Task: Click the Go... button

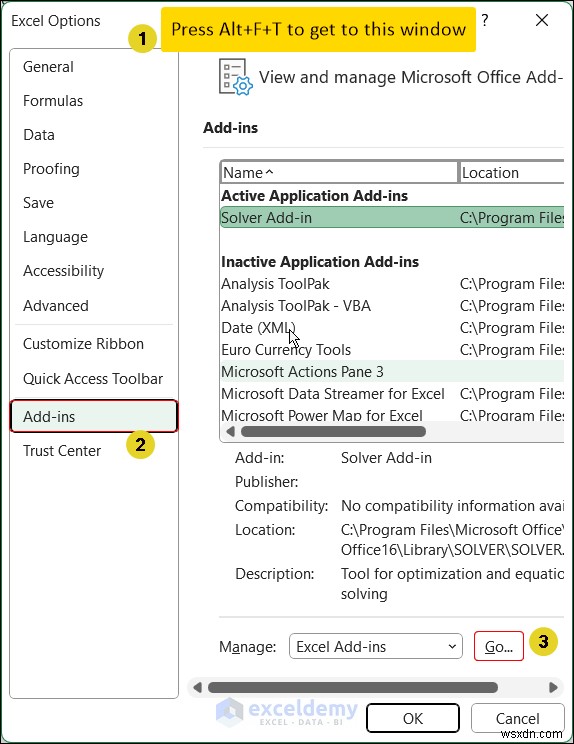Action: point(499,646)
